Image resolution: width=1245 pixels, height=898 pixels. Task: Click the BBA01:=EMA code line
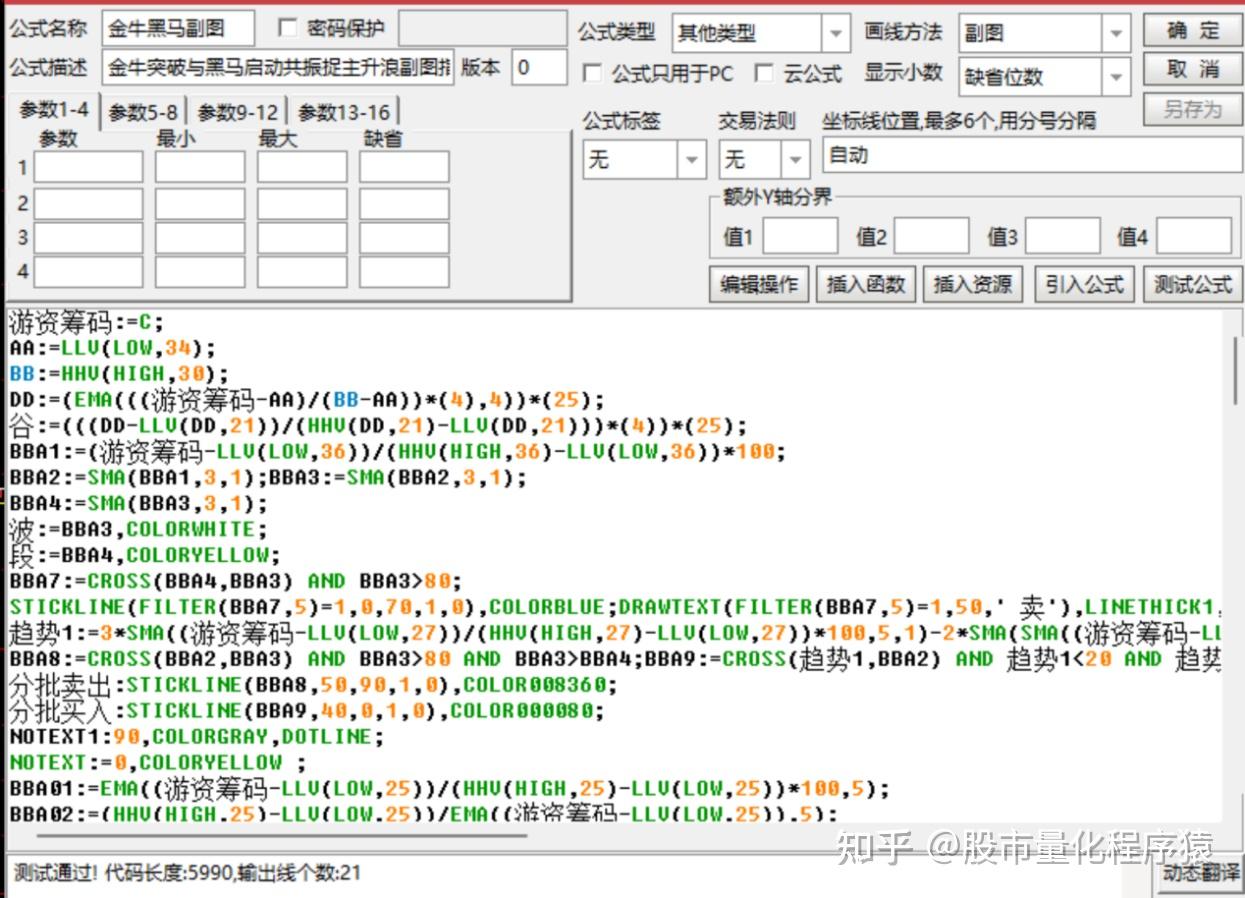pos(449,788)
